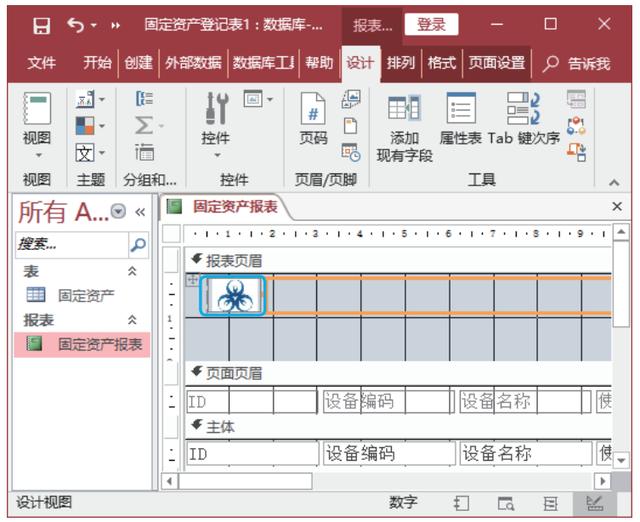Image resolution: width=640 pixels, height=522 pixels.
Task: Click the navigation pane 搜索 box
Action: click(72, 245)
